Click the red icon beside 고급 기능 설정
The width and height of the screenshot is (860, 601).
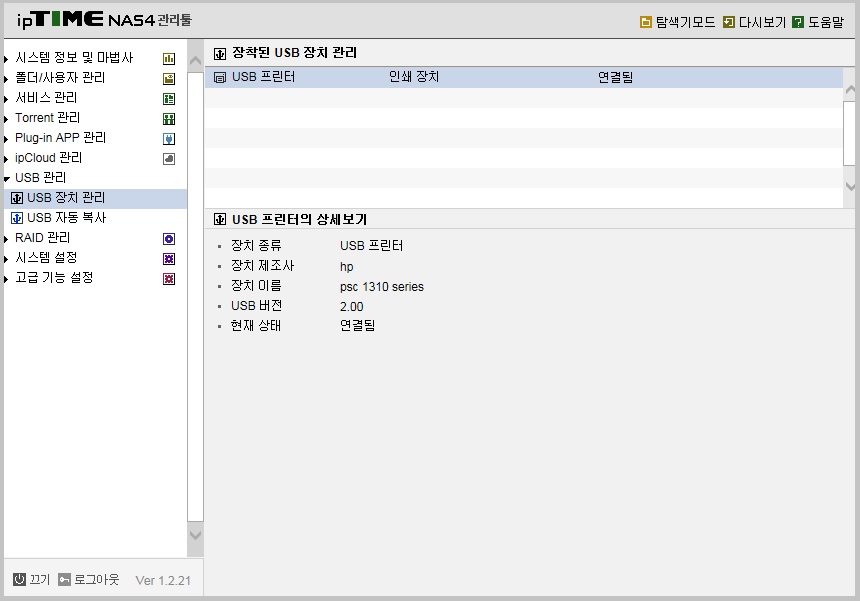(169, 279)
